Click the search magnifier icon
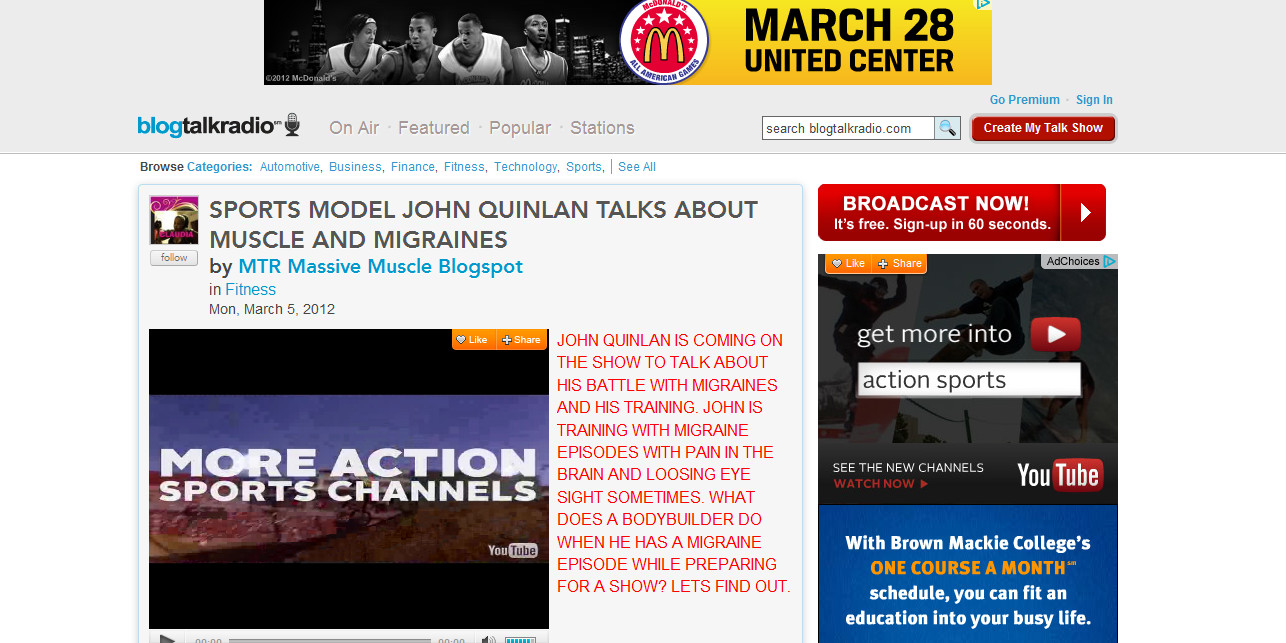The width and height of the screenshot is (1286, 643). click(947, 128)
